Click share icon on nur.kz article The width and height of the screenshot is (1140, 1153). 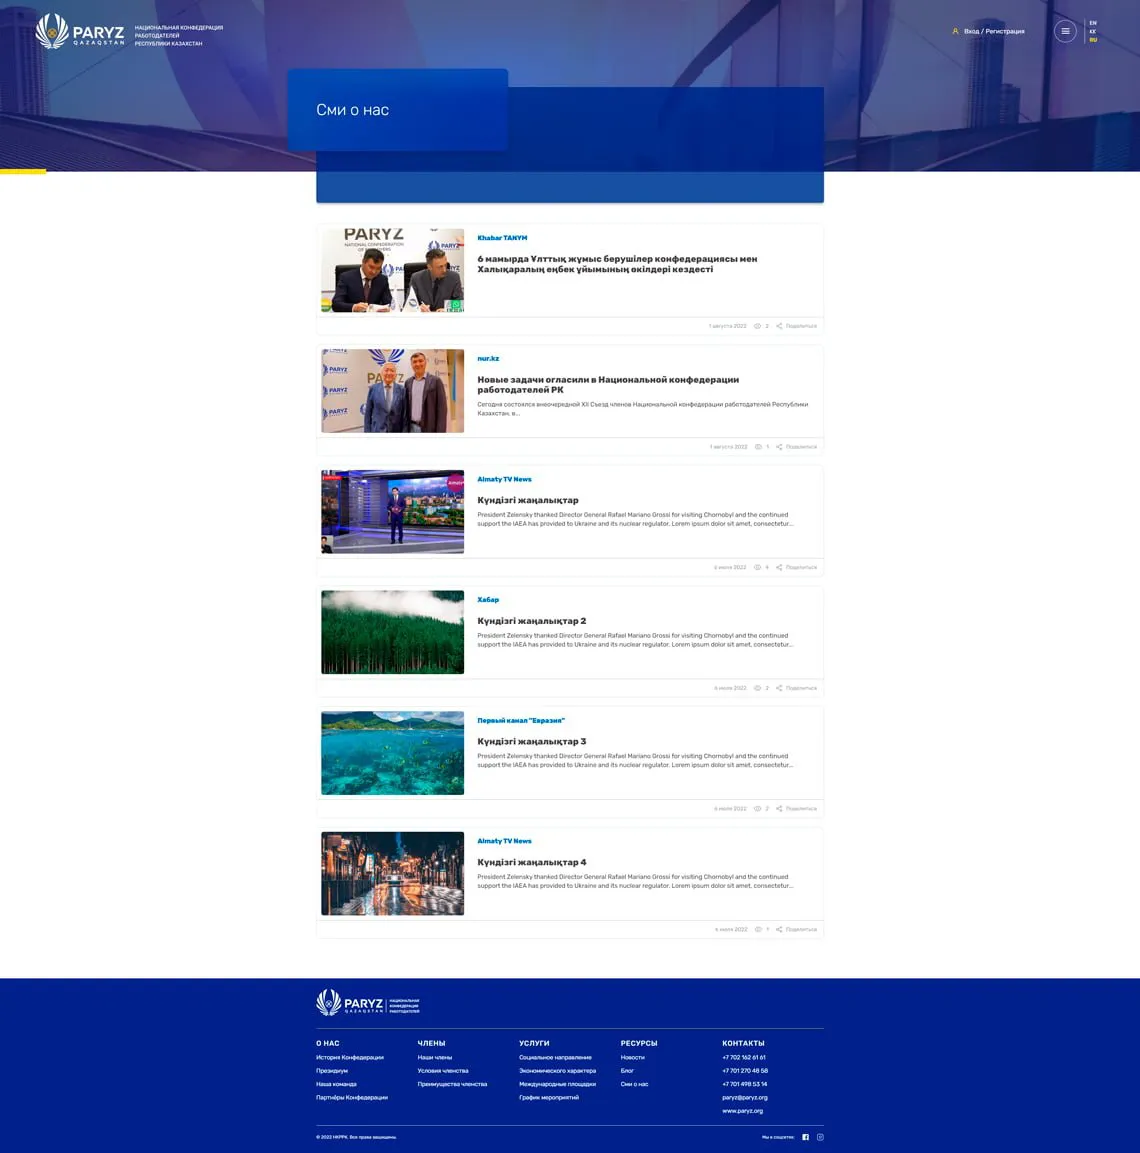(x=779, y=447)
